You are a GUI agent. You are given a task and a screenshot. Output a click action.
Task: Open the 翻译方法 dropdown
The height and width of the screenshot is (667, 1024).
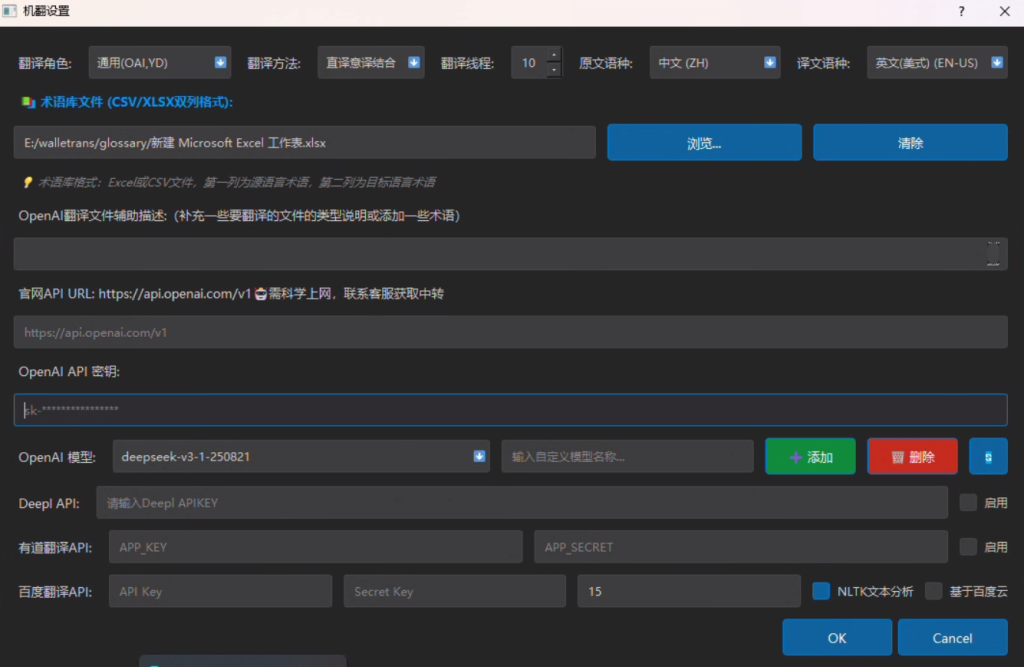[413, 62]
